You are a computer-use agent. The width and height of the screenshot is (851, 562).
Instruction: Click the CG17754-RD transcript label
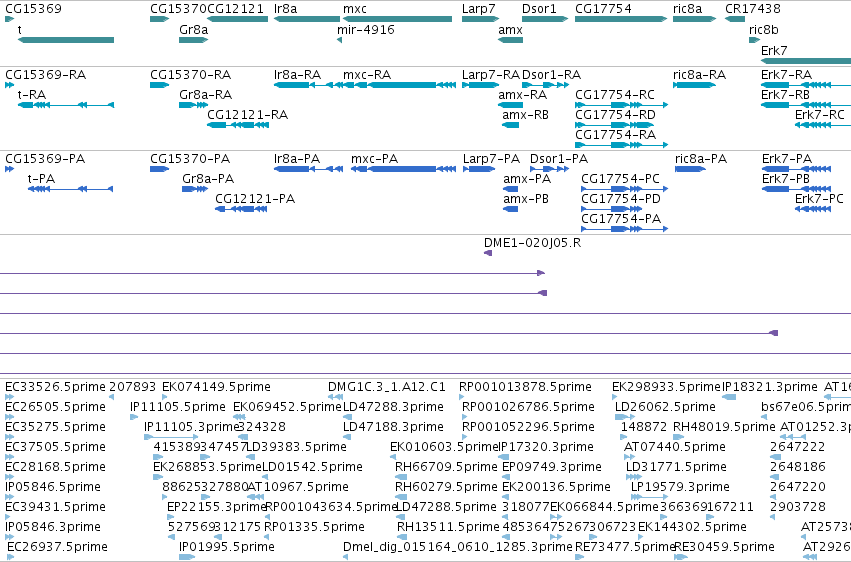[615, 114]
